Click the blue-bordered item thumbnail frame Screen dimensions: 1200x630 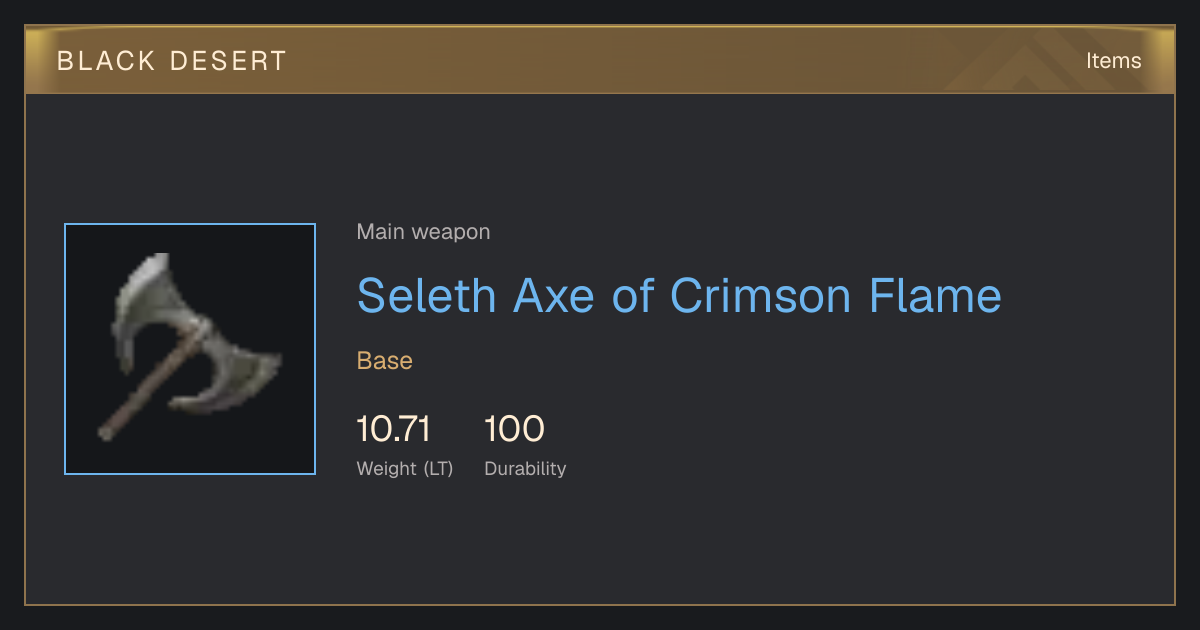[x=190, y=349]
